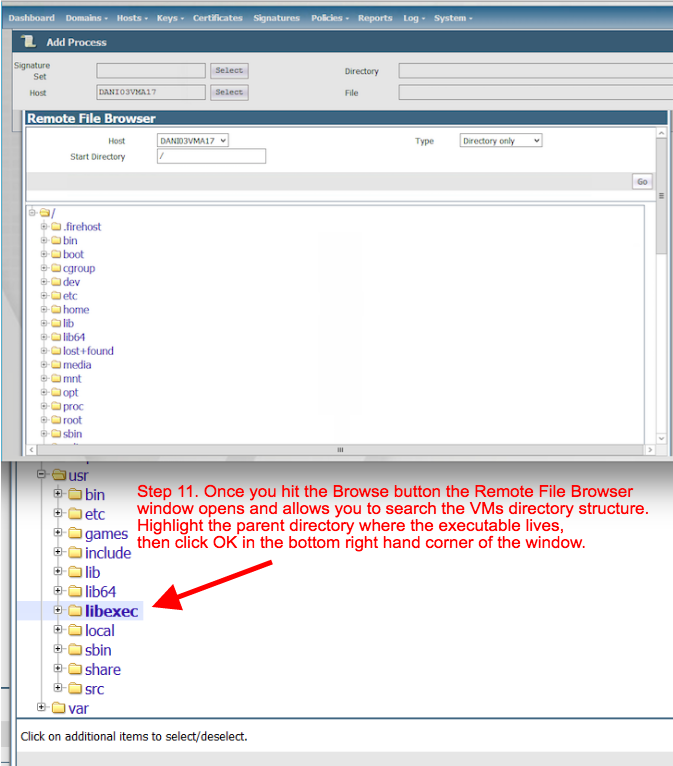This screenshot has width=673, height=766.
Task: Click the folder icon beside home
Action: tap(56, 310)
